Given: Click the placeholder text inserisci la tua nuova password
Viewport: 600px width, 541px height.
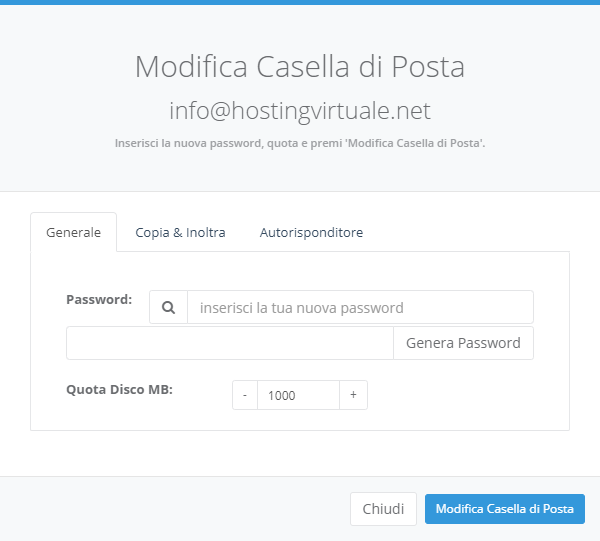Looking at the screenshot, I should (302, 308).
